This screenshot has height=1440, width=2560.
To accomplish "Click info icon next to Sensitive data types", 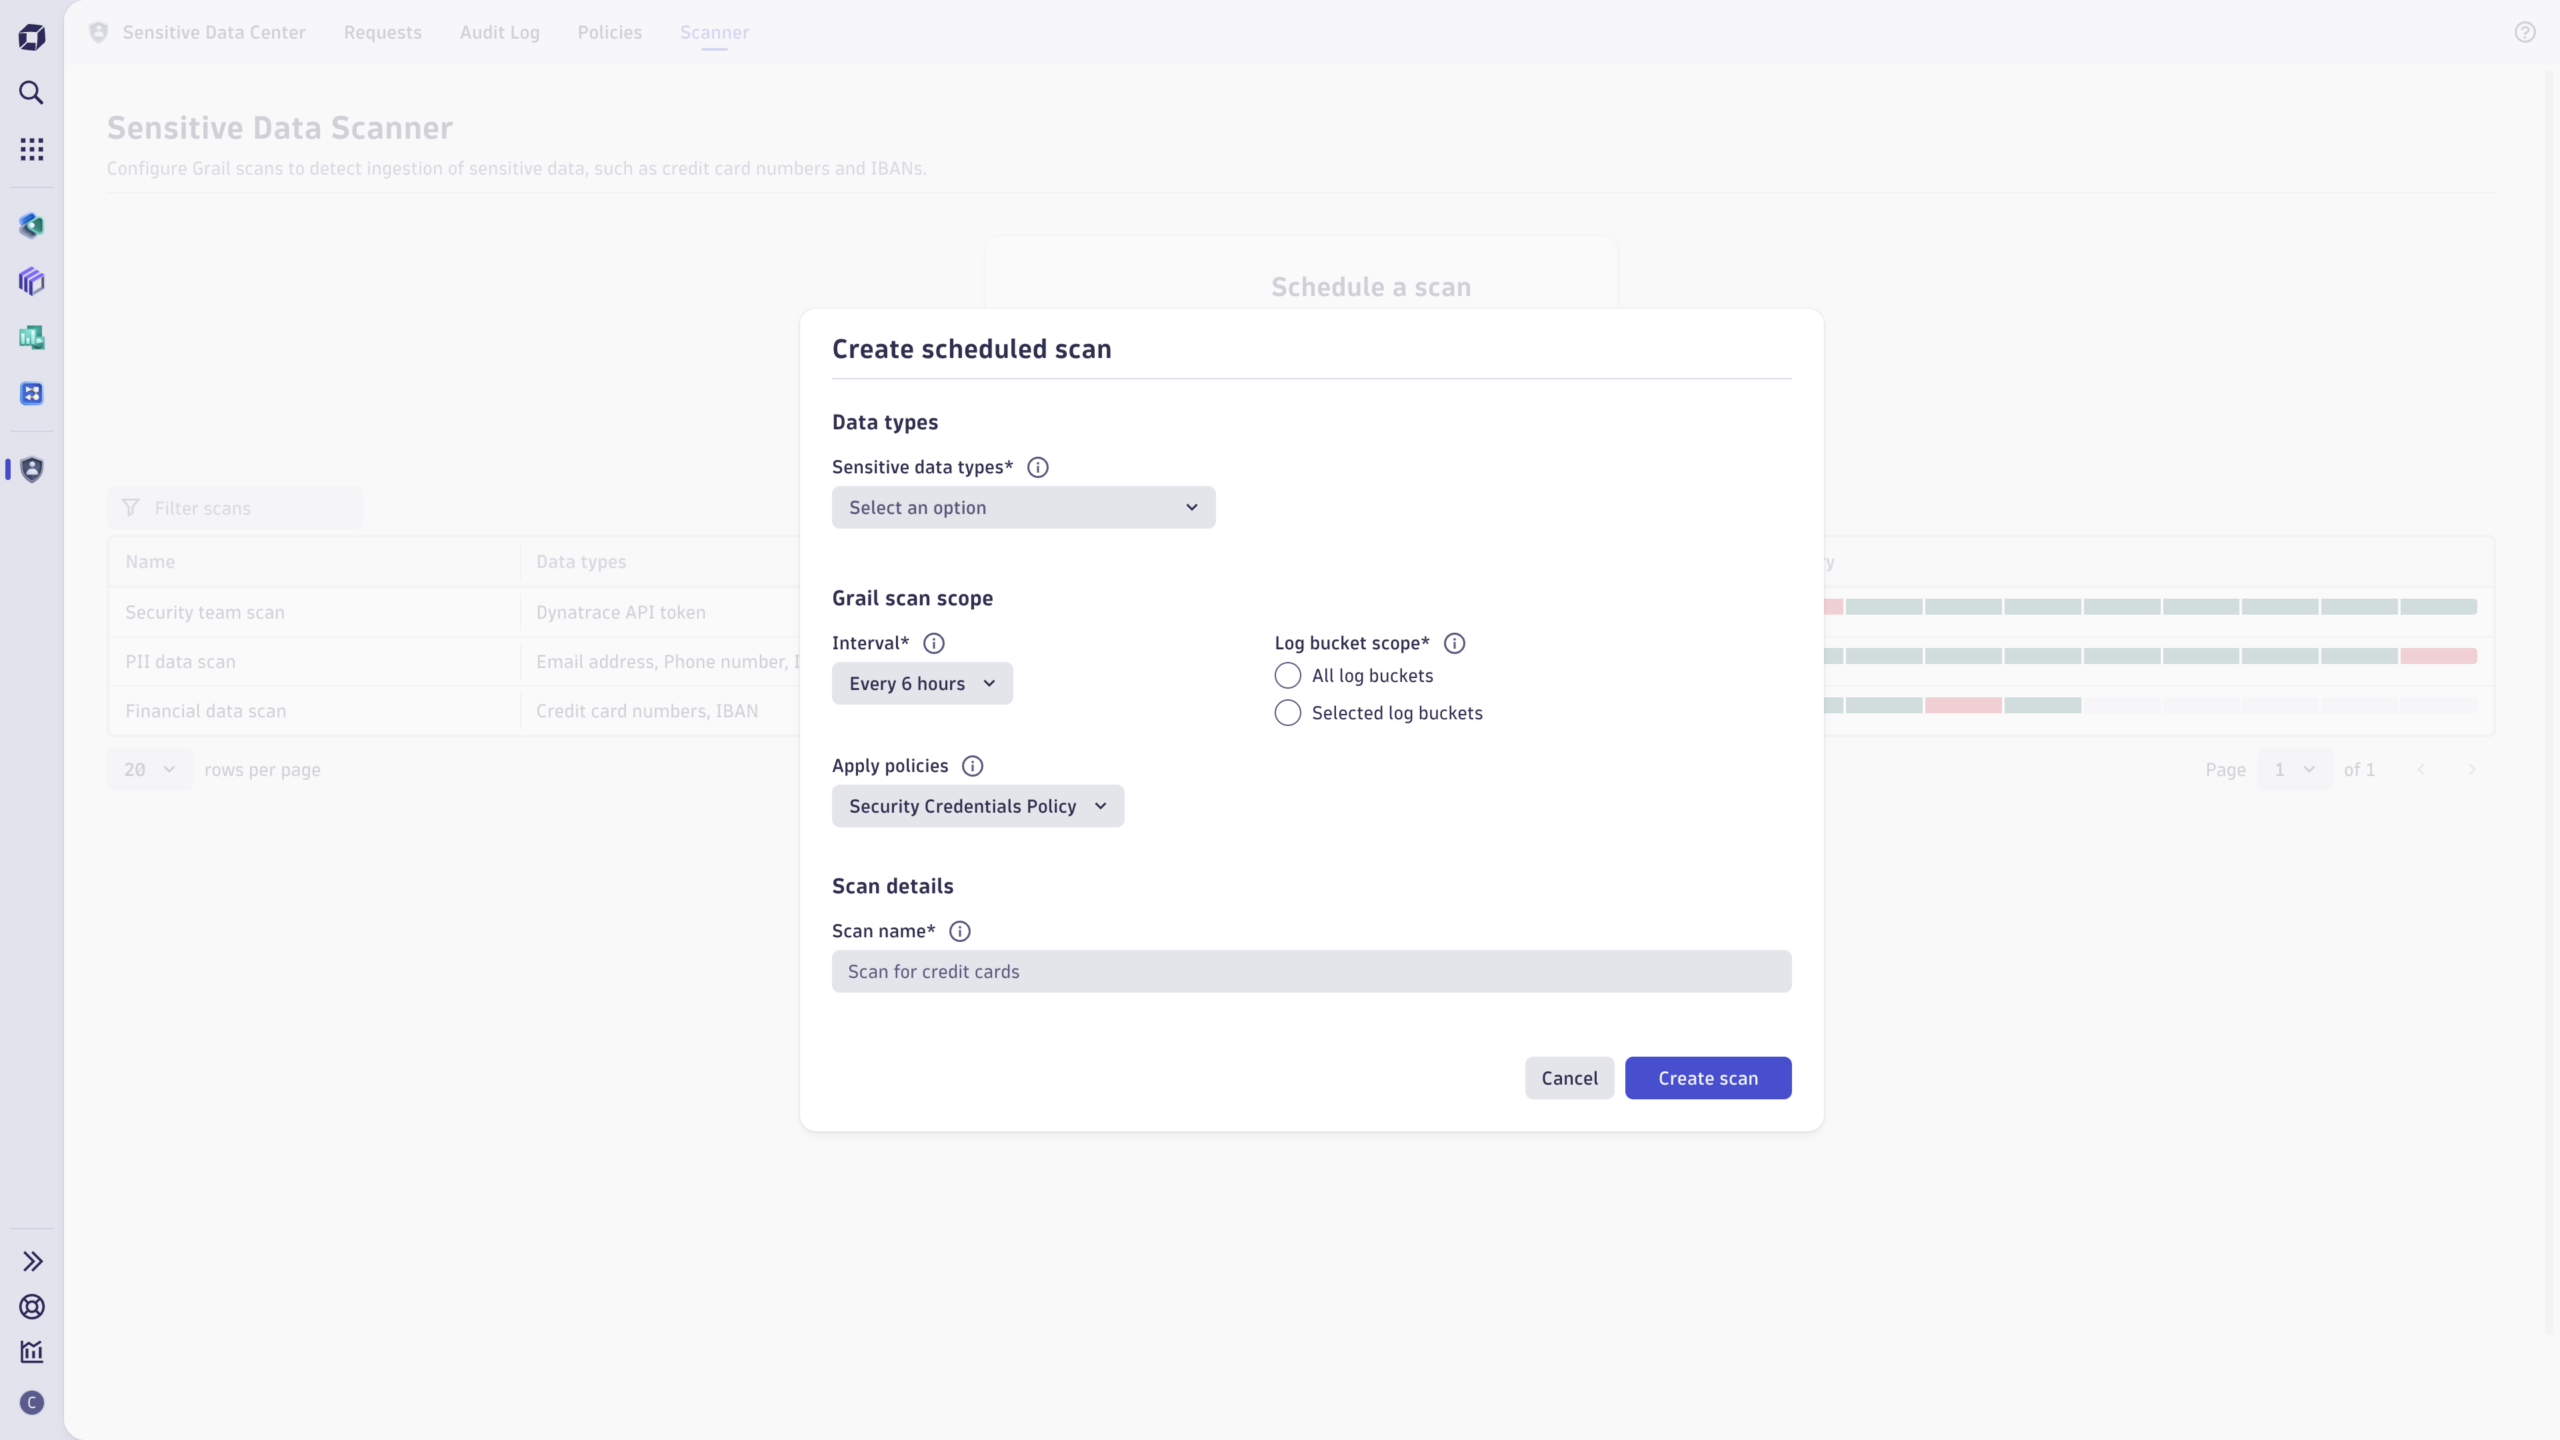I will (x=1038, y=467).
